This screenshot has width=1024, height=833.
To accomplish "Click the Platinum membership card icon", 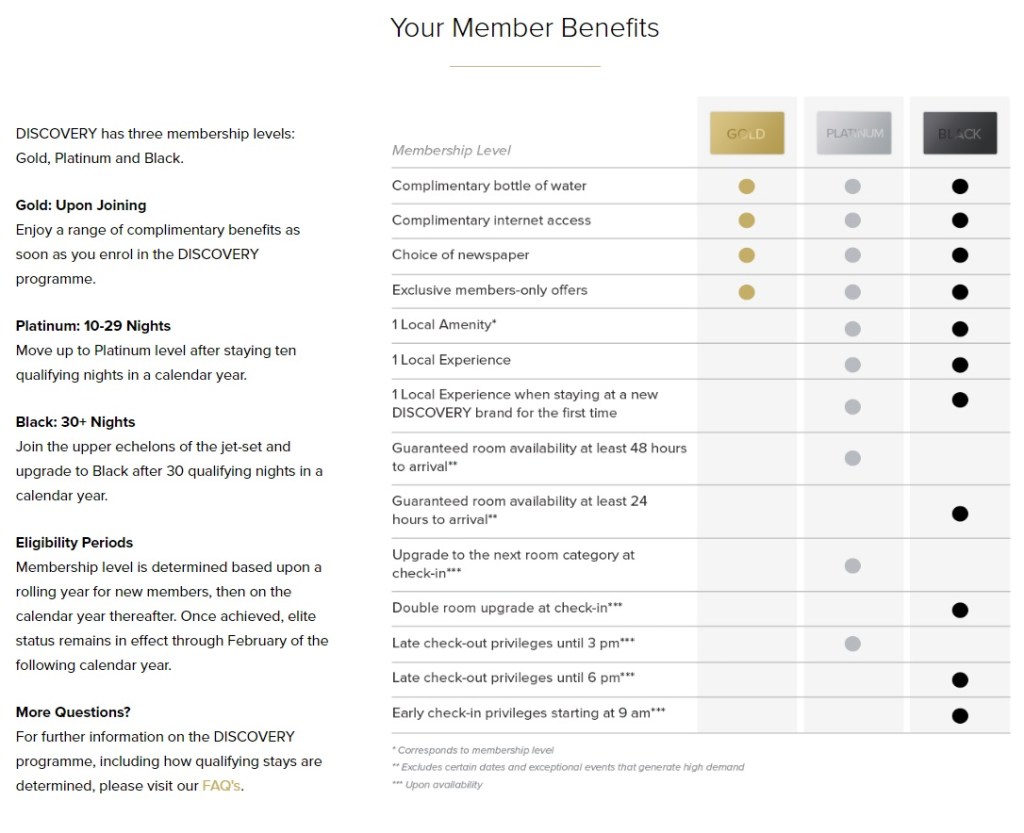I will point(853,133).
